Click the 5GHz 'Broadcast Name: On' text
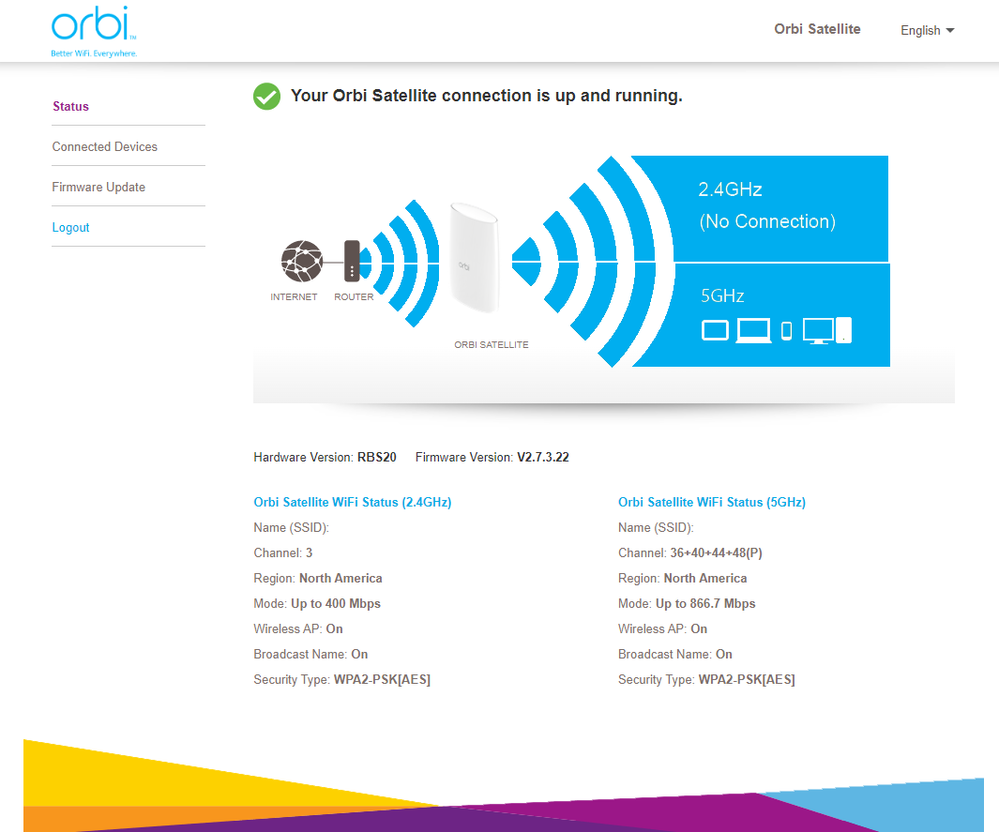This screenshot has width=999, height=832. (675, 654)
